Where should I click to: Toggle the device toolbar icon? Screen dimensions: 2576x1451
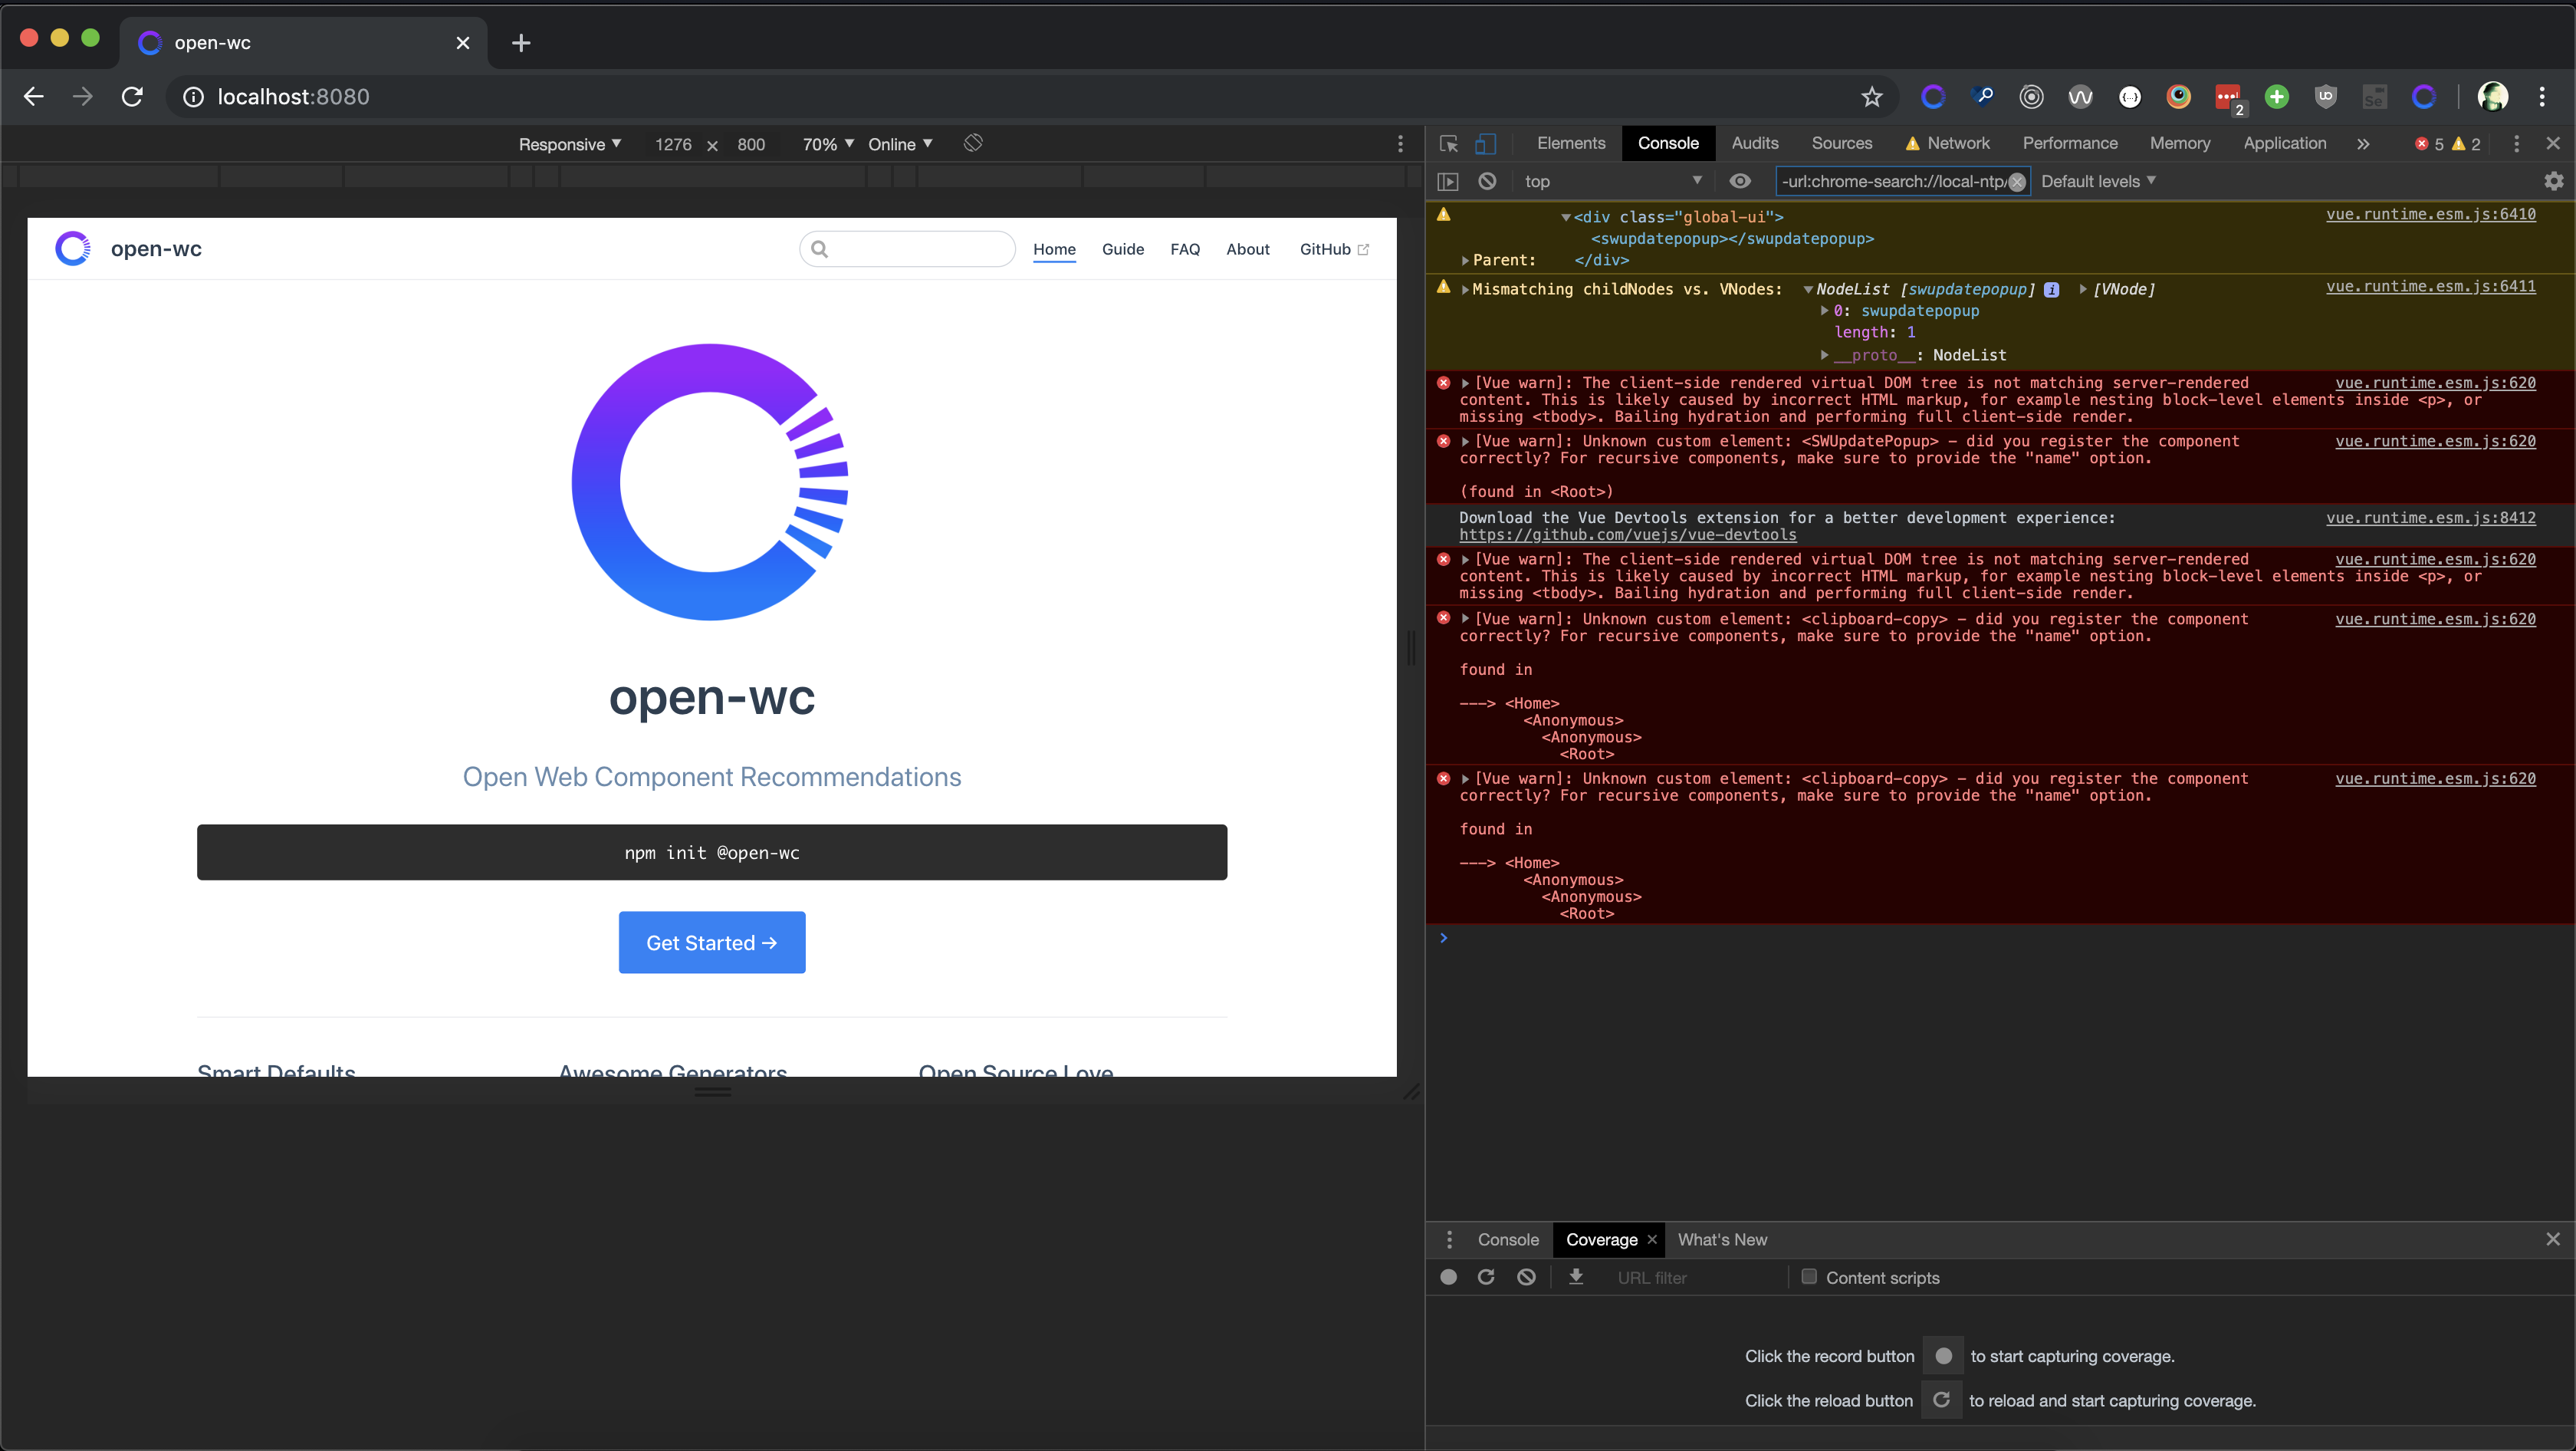click(x=1485, y=144)
